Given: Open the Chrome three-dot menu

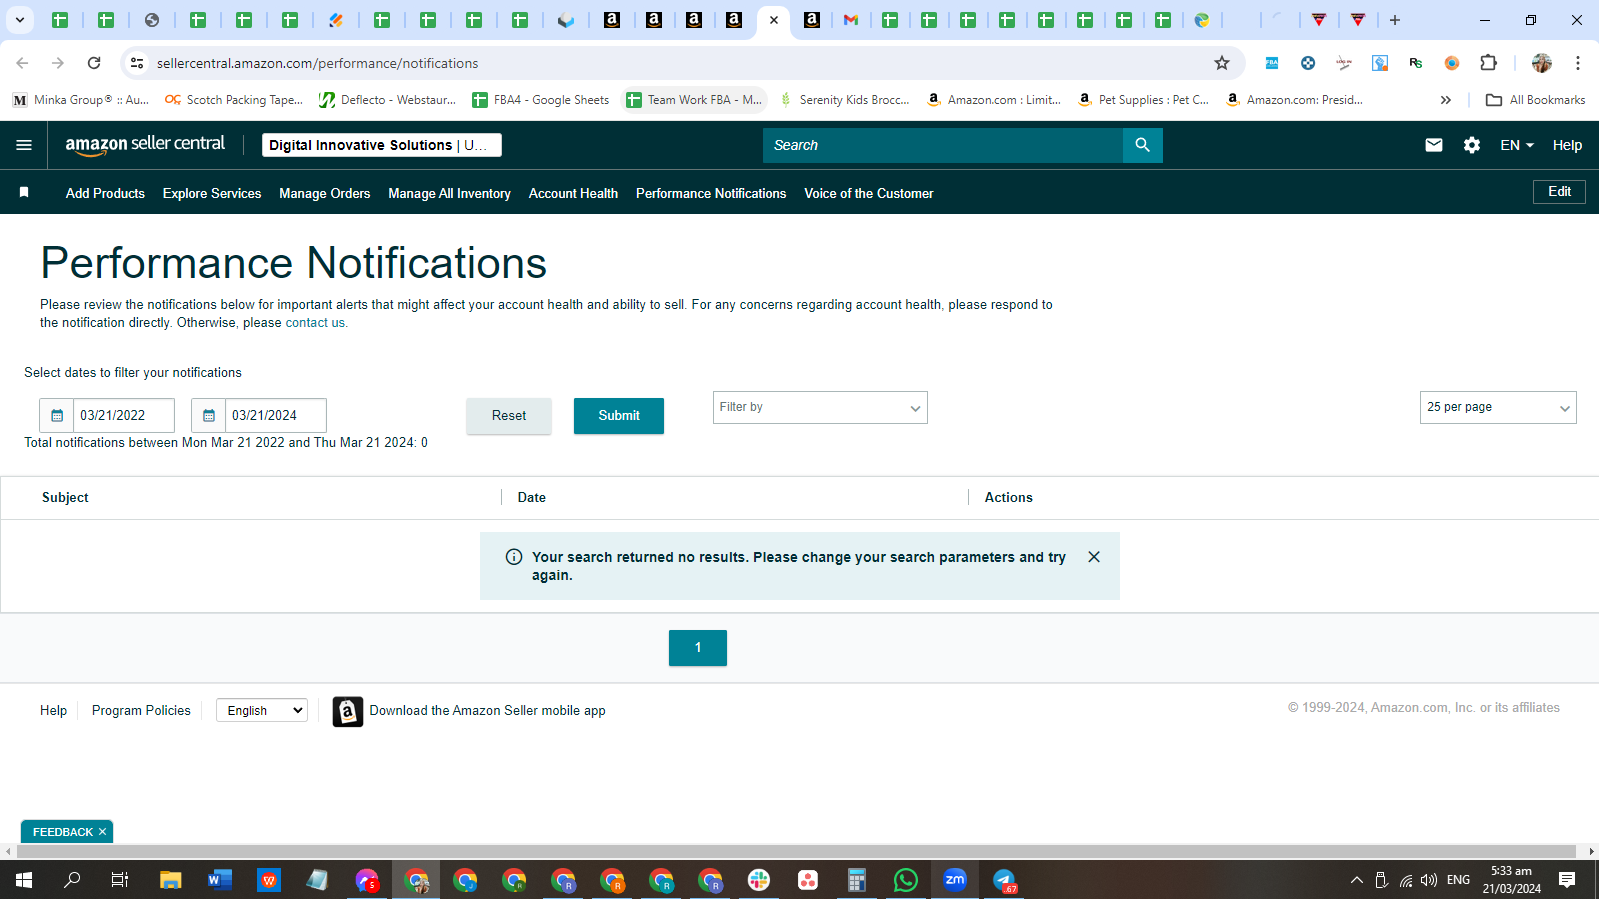Looking at the screenshot, I should [x=1578, y=63].
